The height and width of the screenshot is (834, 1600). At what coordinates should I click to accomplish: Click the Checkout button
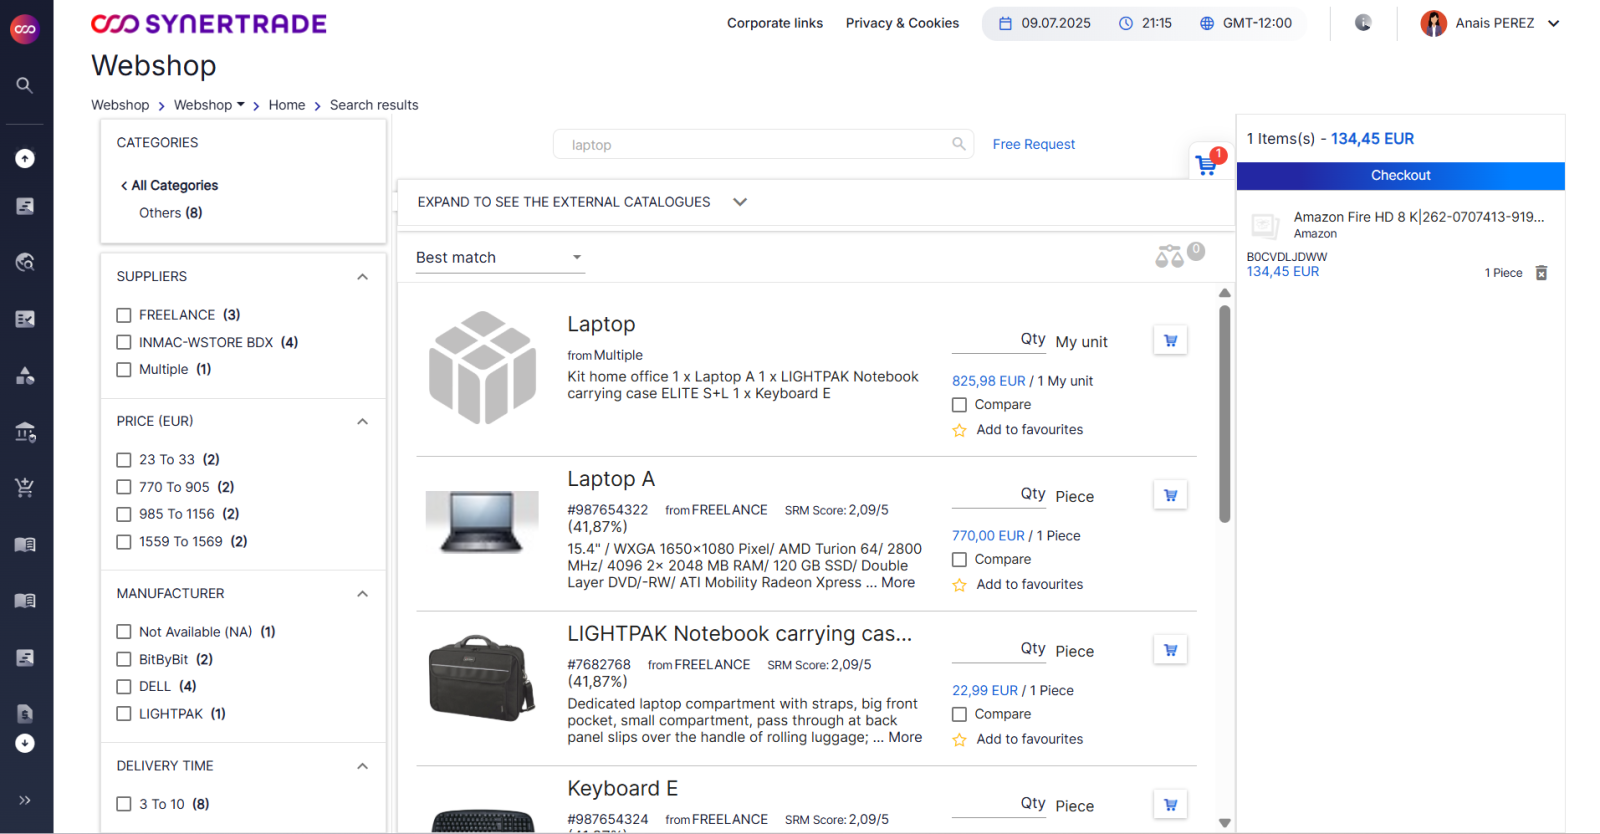coord(1400,176)
